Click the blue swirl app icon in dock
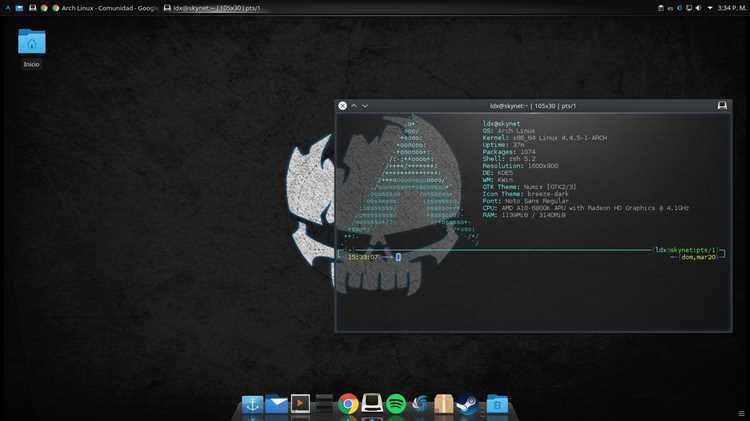The height and width of the screenshot is (421, 750). pos(419,404)
